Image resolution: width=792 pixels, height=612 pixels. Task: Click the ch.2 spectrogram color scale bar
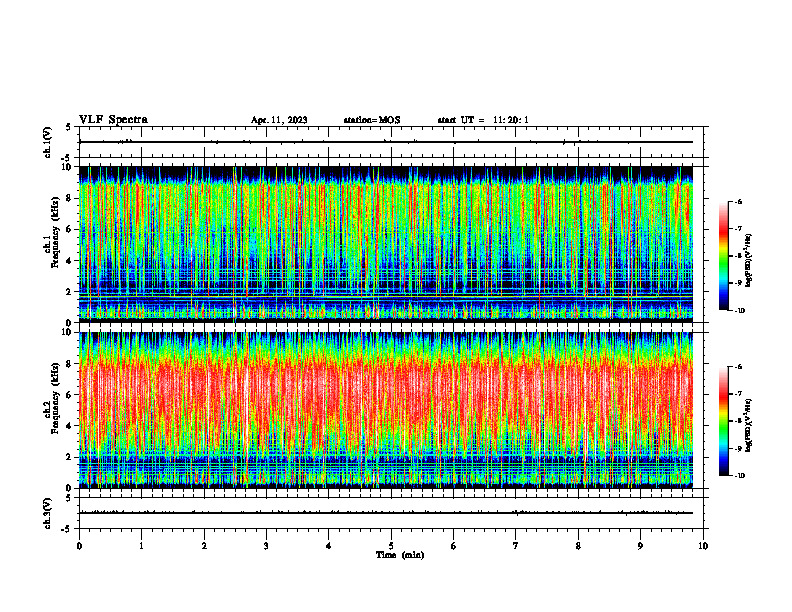coord(723,421)
